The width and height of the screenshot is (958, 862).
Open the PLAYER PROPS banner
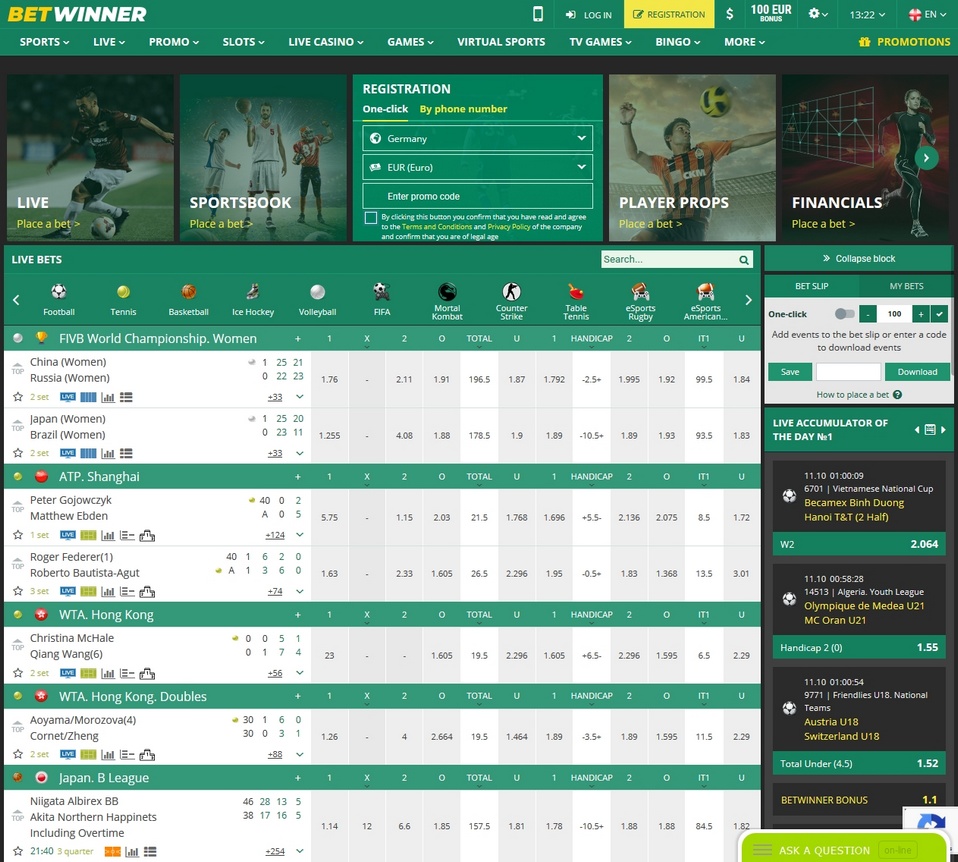click(x=692, y=158)
